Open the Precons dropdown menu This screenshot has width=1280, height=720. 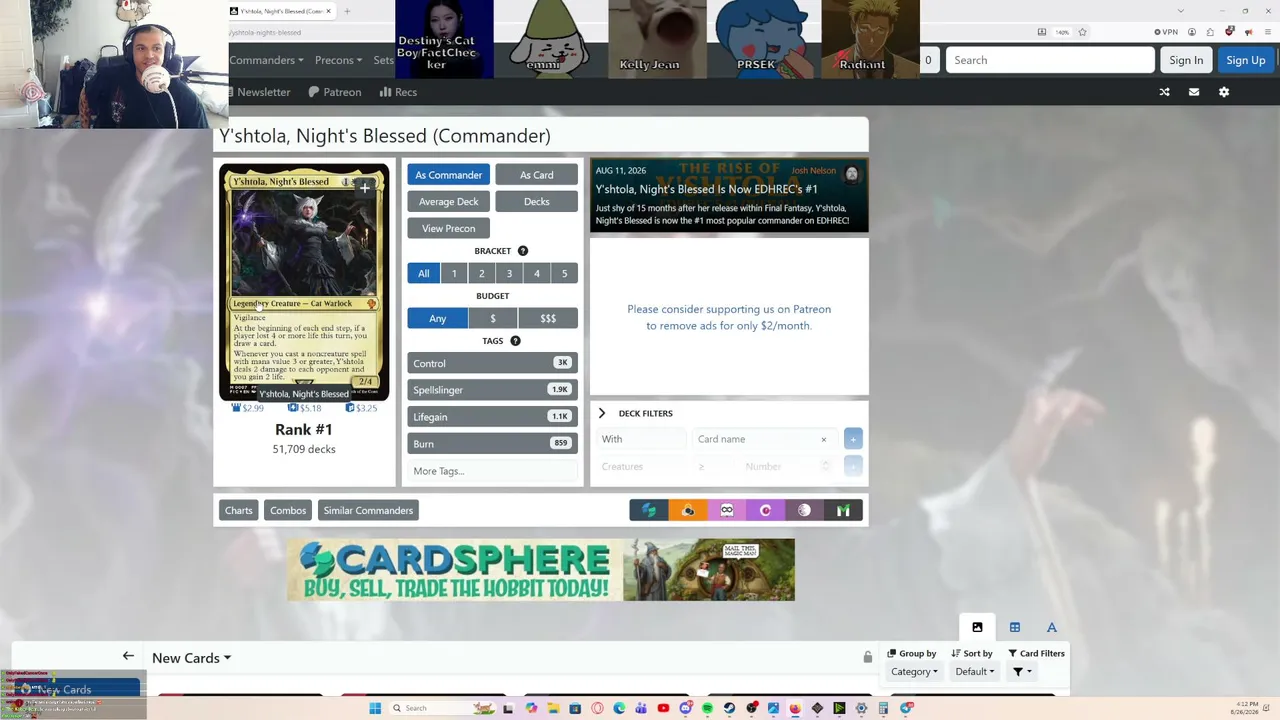click(338, 60)
